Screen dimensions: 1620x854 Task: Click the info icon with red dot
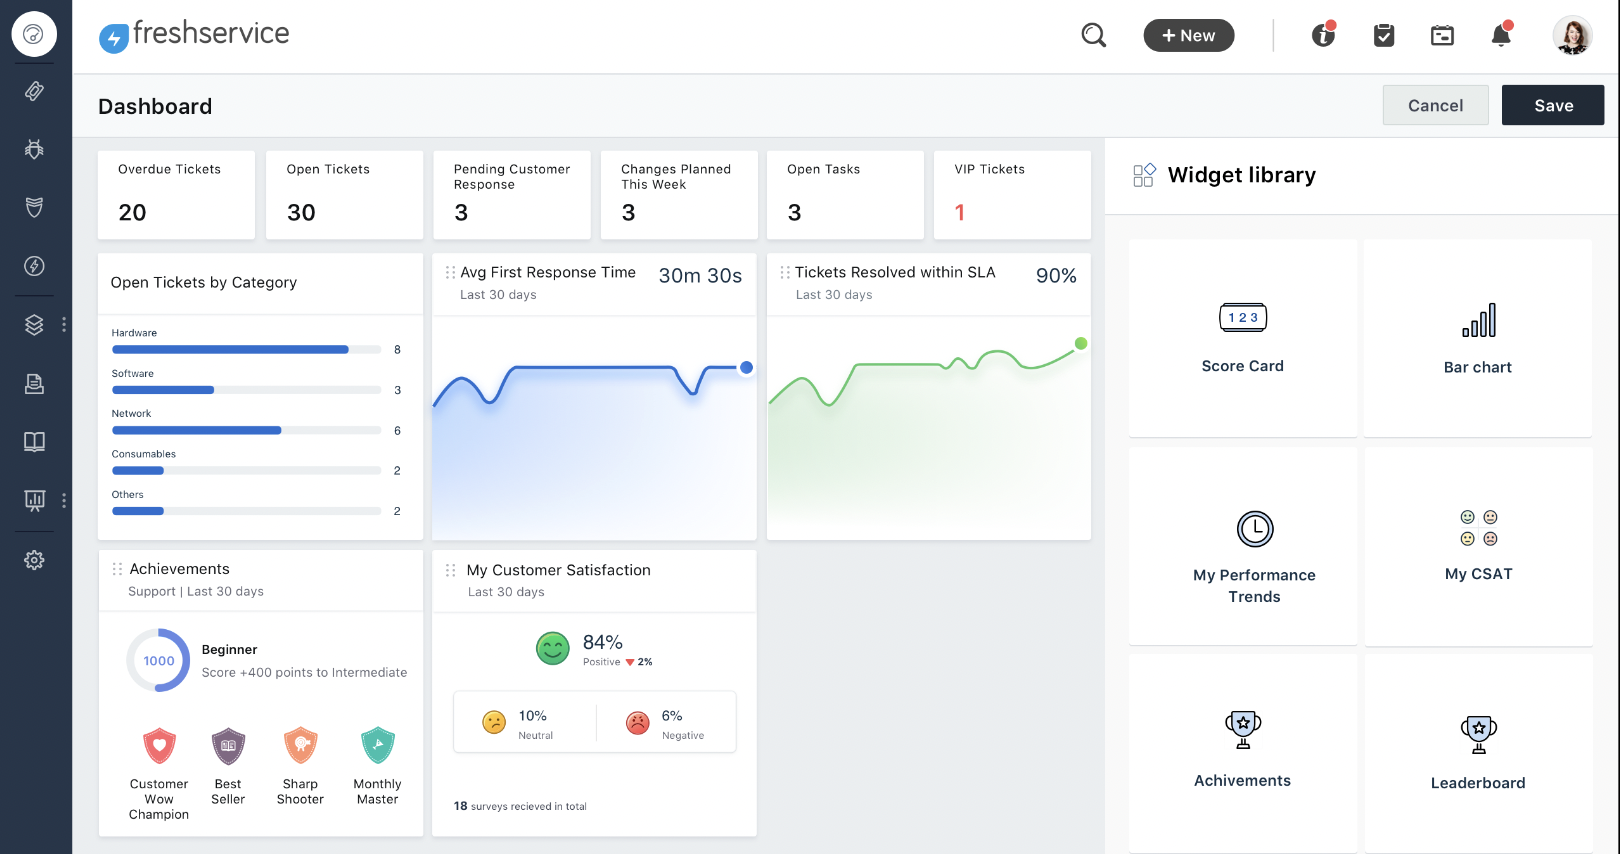[1324, 35]
